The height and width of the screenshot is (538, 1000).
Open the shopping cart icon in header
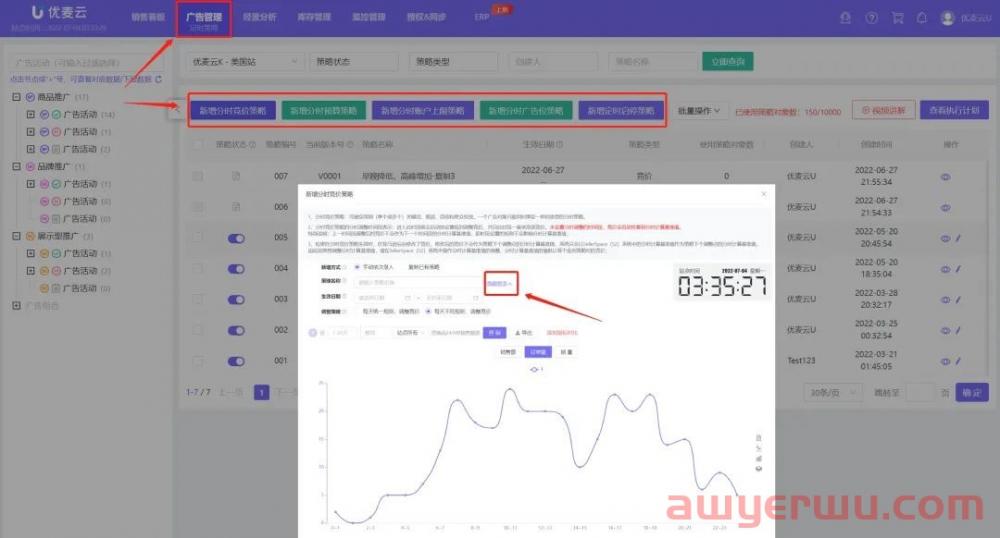(x=897, y=18)
